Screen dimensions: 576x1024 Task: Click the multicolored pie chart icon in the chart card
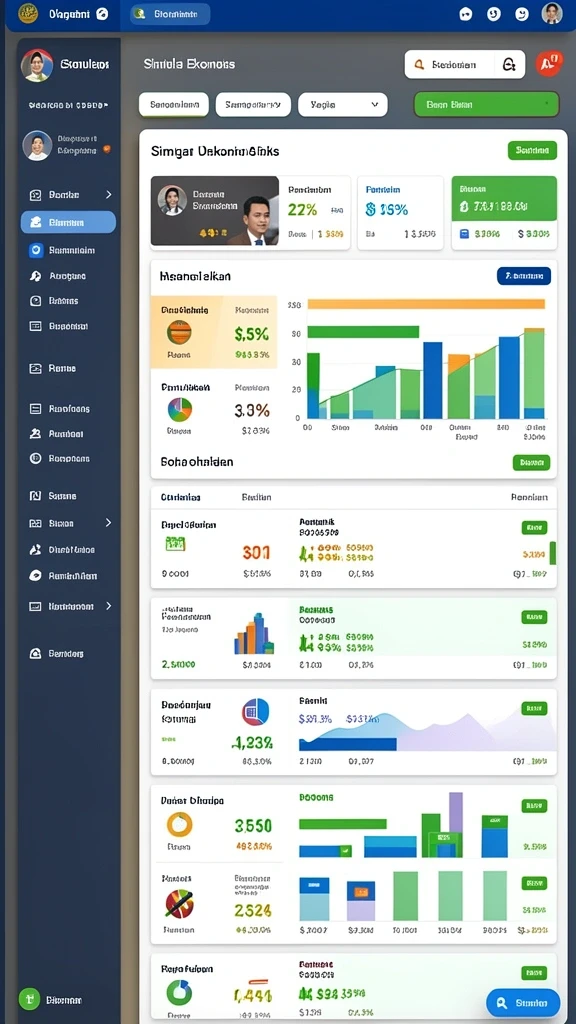(180, 409)
